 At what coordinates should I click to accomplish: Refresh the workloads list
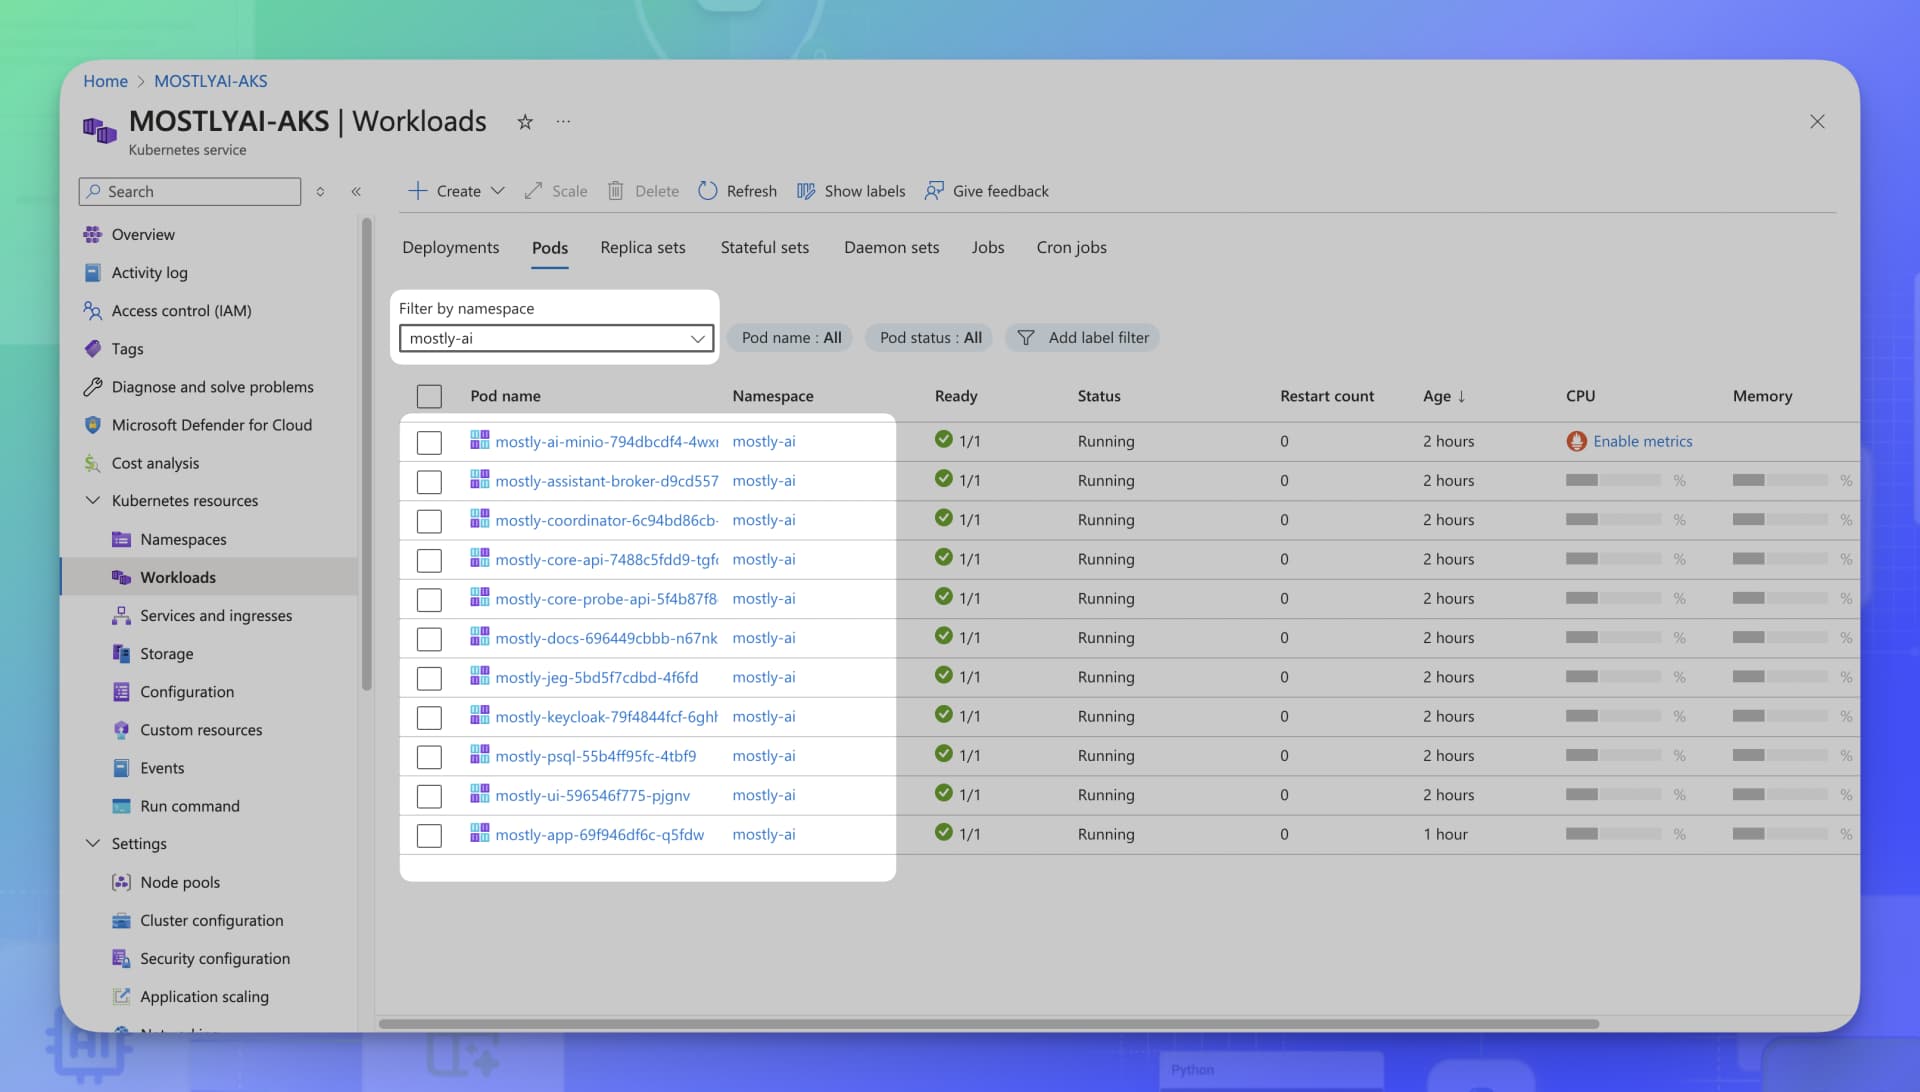[x=737, y=190]
